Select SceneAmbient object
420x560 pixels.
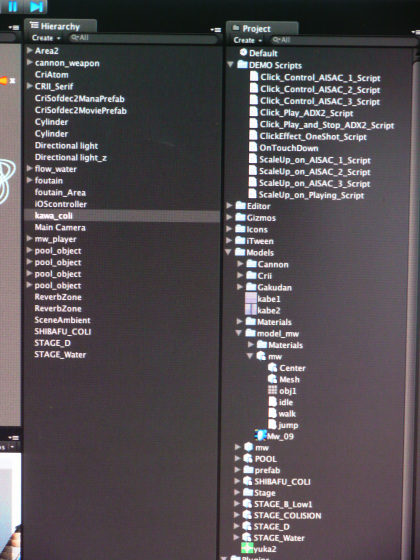coord(62,320)
